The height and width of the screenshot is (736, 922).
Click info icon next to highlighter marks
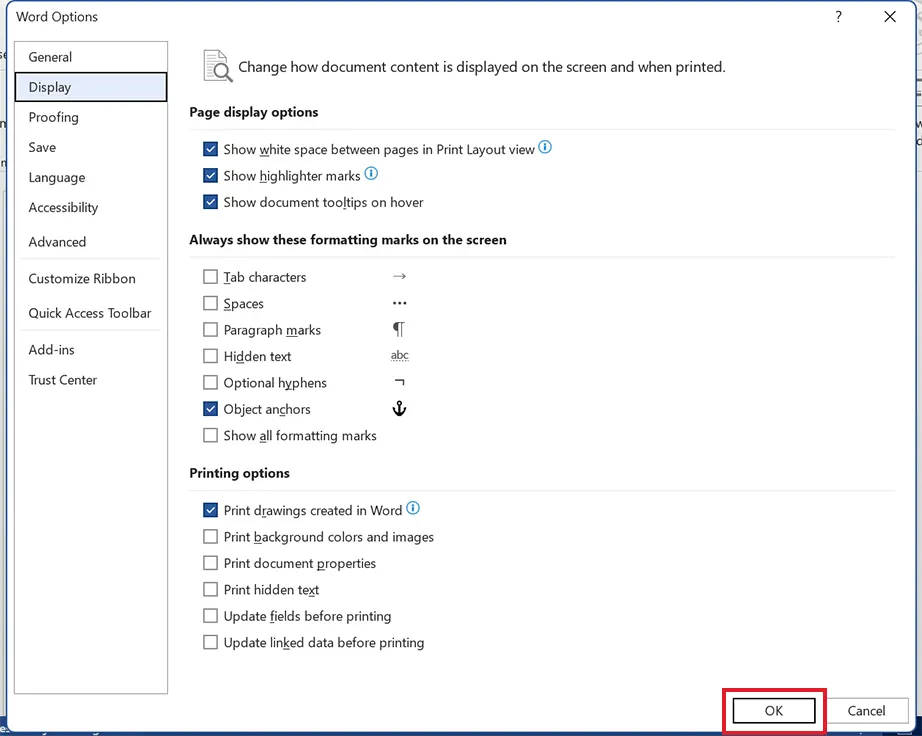(371, 173)
